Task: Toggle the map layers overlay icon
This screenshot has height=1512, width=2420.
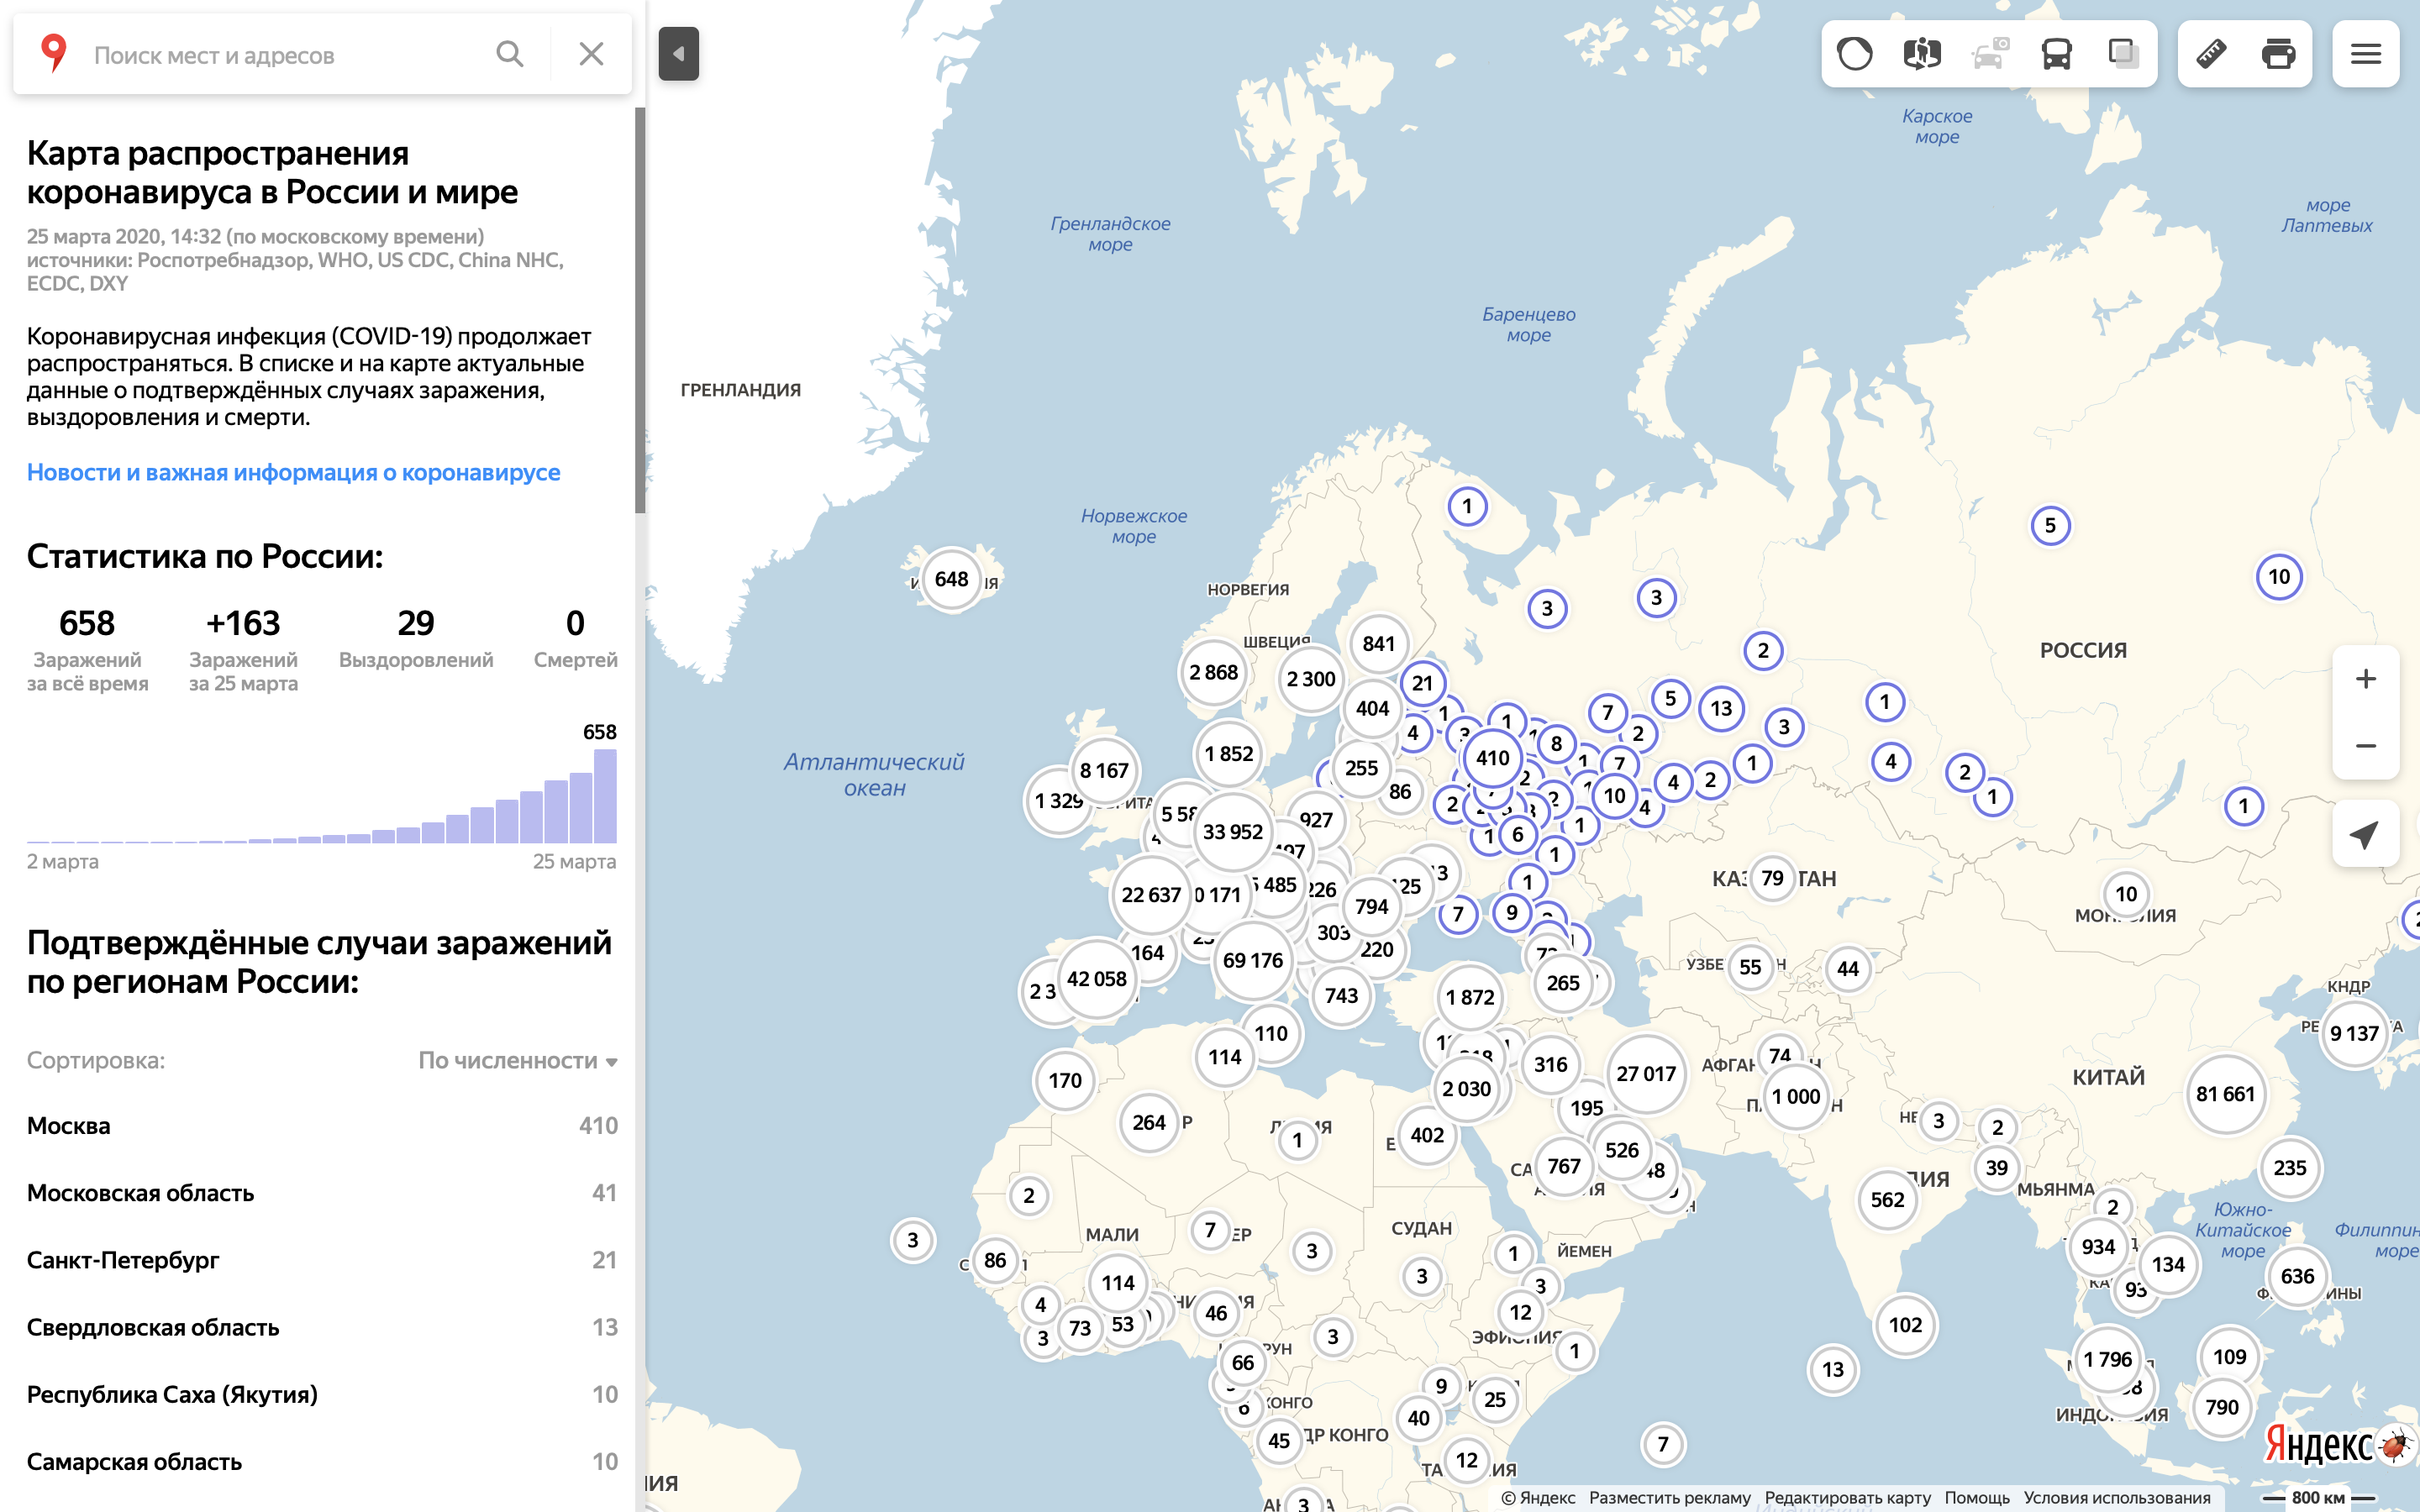Action: click(2123, 54)
